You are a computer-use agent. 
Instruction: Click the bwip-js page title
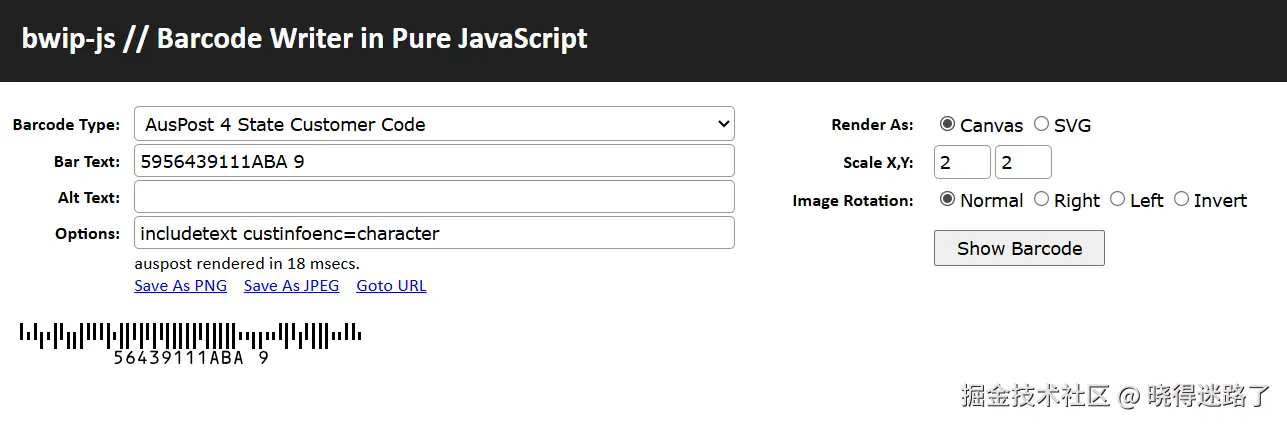pos(304,39)
